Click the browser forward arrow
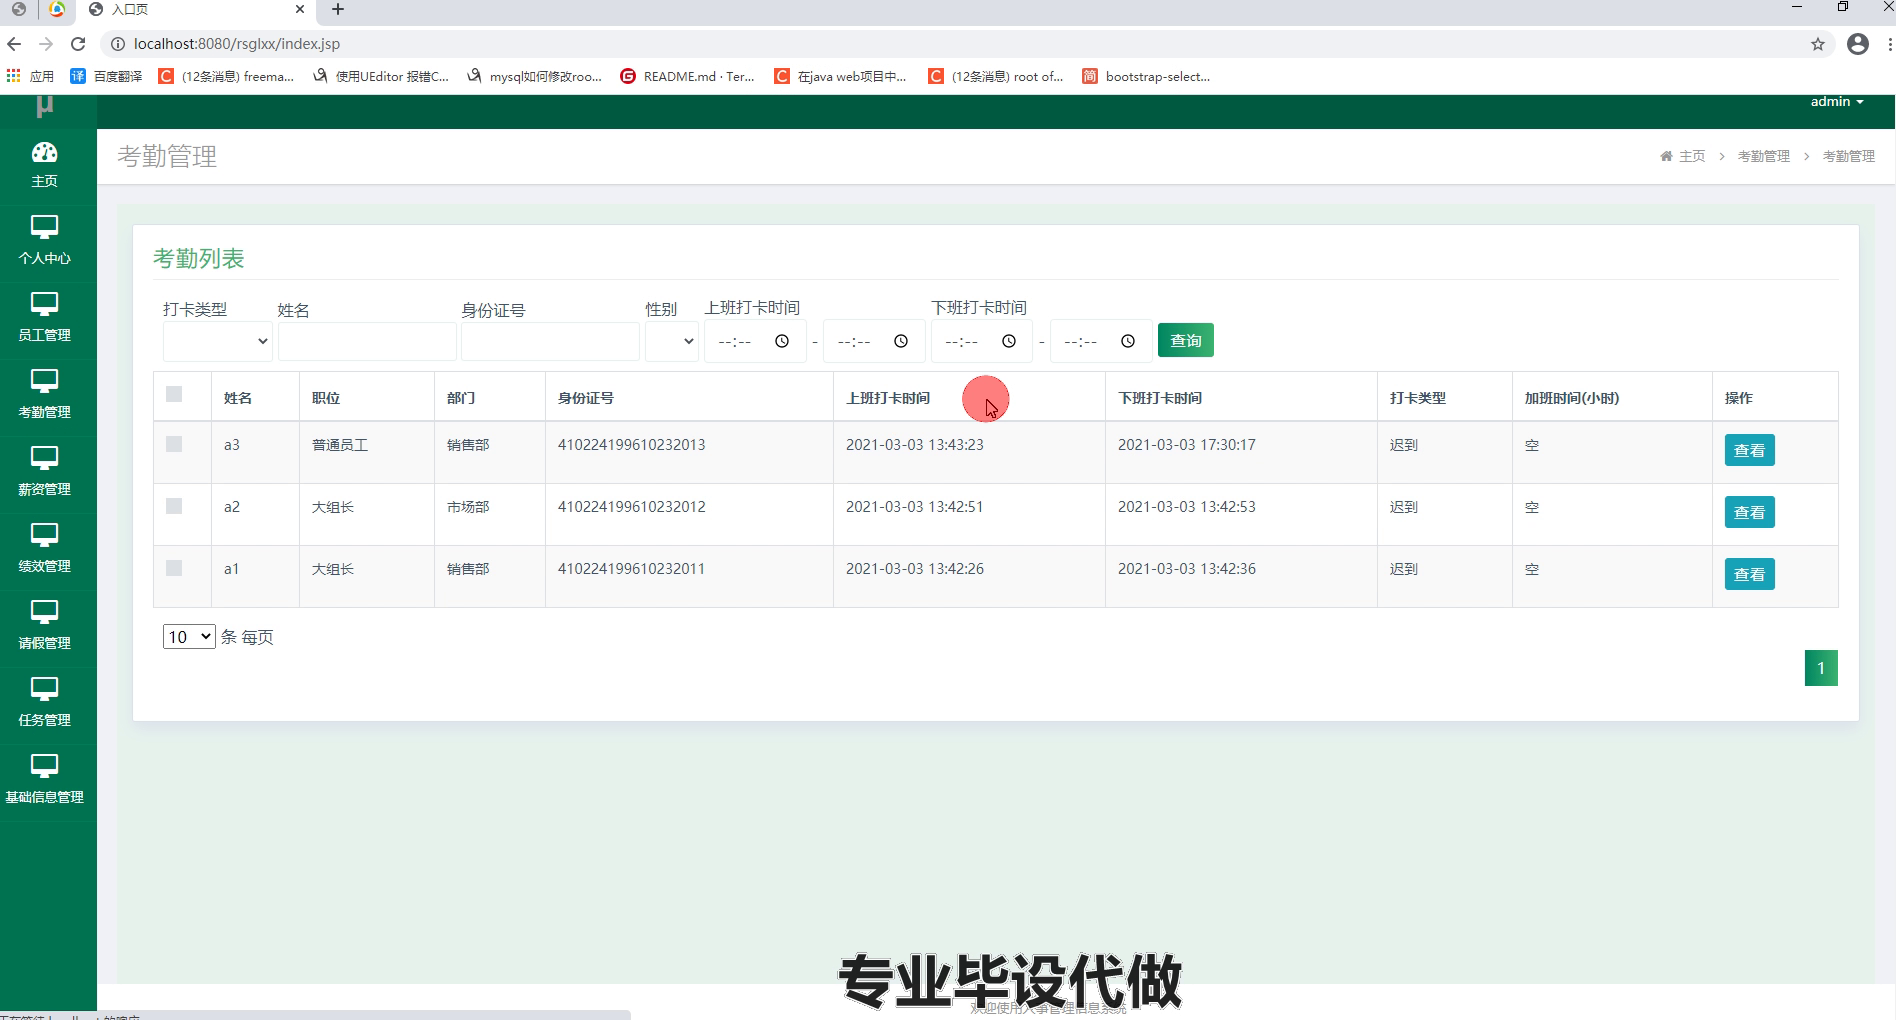The image size is (1896, 1020). [46, 44]
